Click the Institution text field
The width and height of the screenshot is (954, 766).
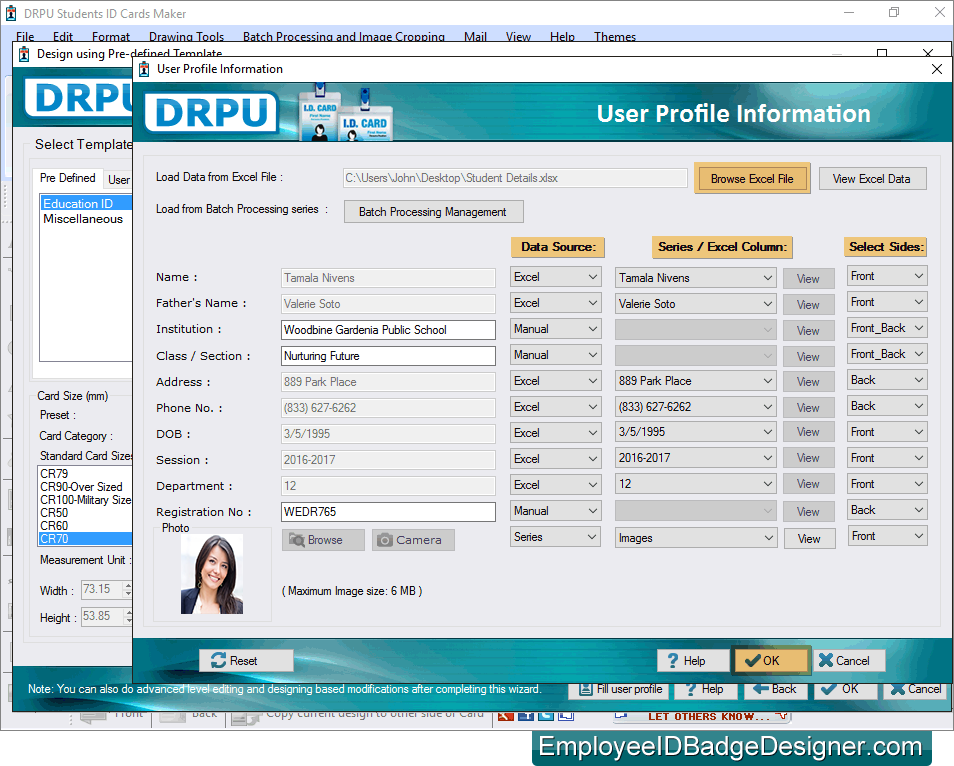pyautogui.click(x=388, y=330)
